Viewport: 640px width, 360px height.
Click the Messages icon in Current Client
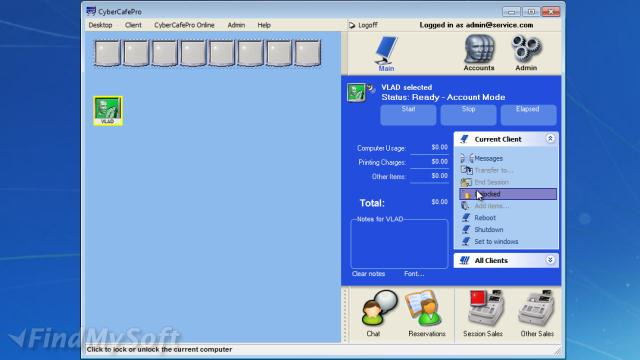tap(466, 158)
